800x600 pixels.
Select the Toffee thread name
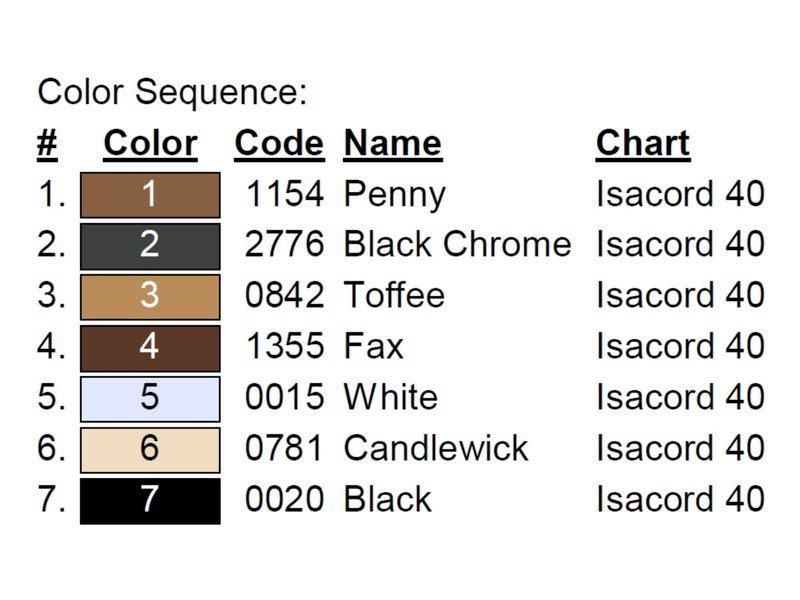(394, 295)
